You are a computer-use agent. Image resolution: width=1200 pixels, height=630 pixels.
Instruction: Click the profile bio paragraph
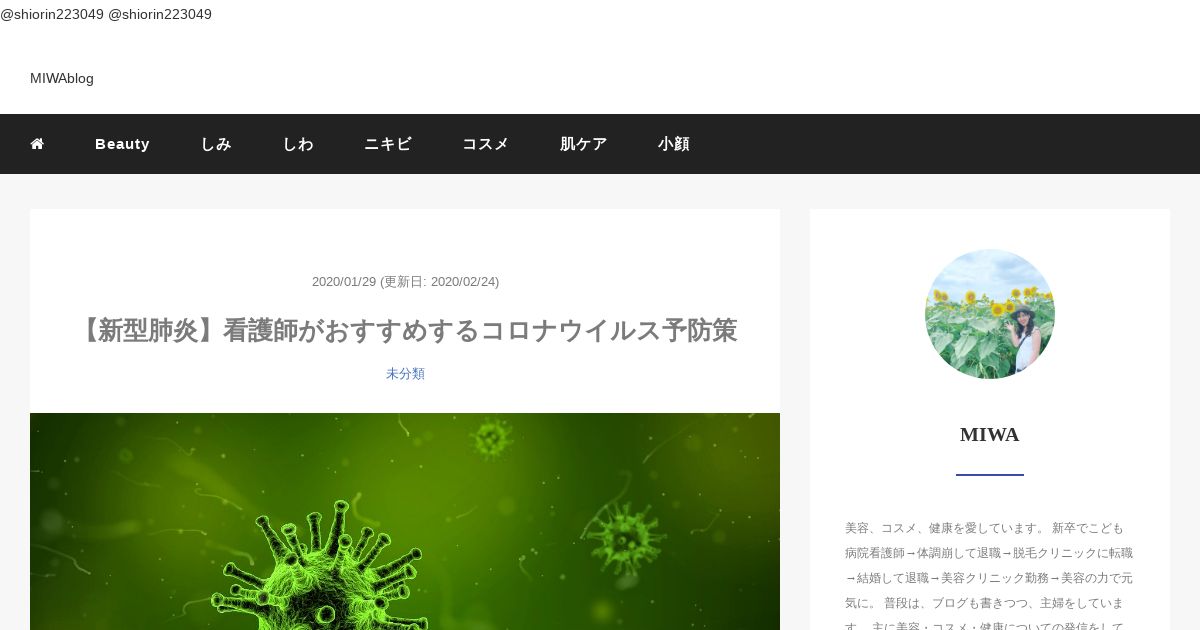990,575
